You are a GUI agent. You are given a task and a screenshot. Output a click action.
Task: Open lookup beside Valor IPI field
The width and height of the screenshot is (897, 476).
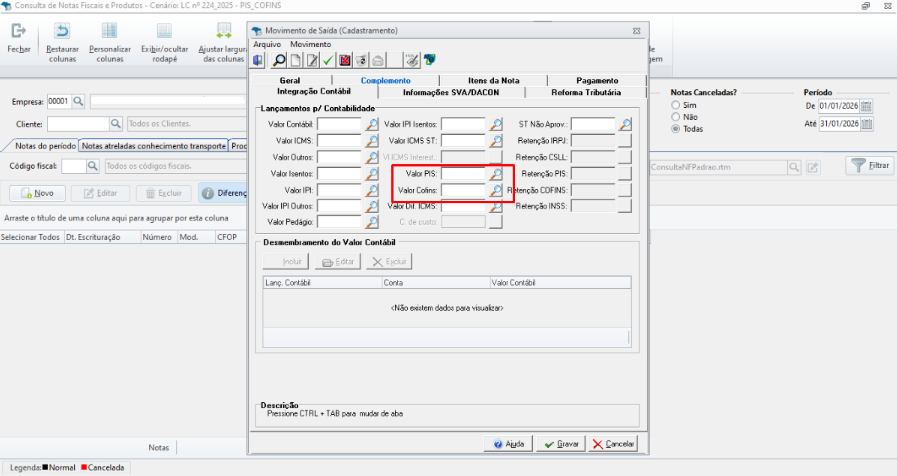tap(372, 190)
